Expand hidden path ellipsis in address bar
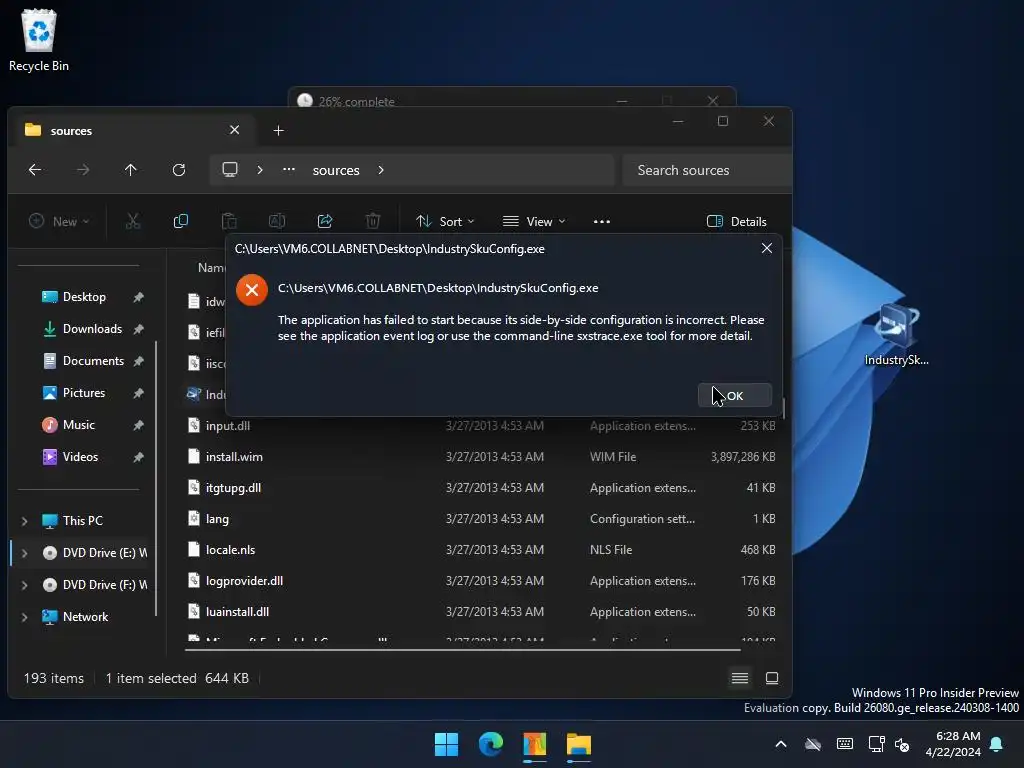Viewport: 1024px width, 768px height. tap(289, 170)
